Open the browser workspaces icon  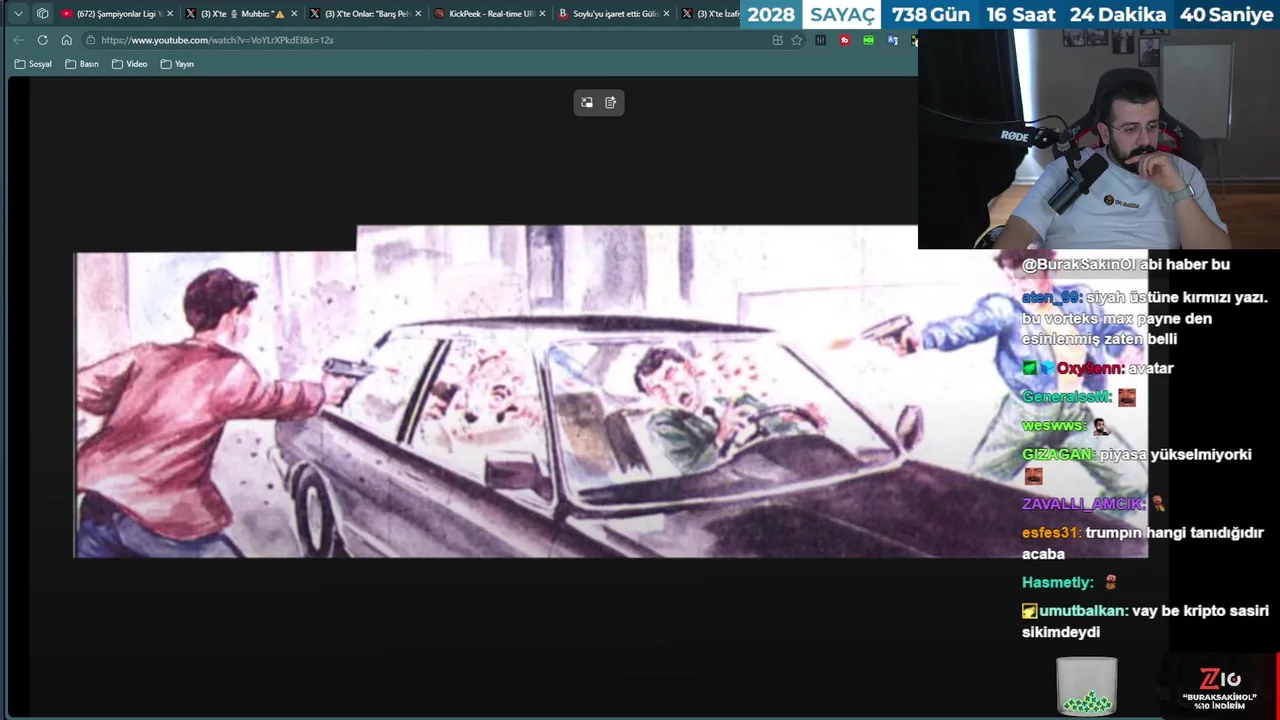[x=42, y=14]
